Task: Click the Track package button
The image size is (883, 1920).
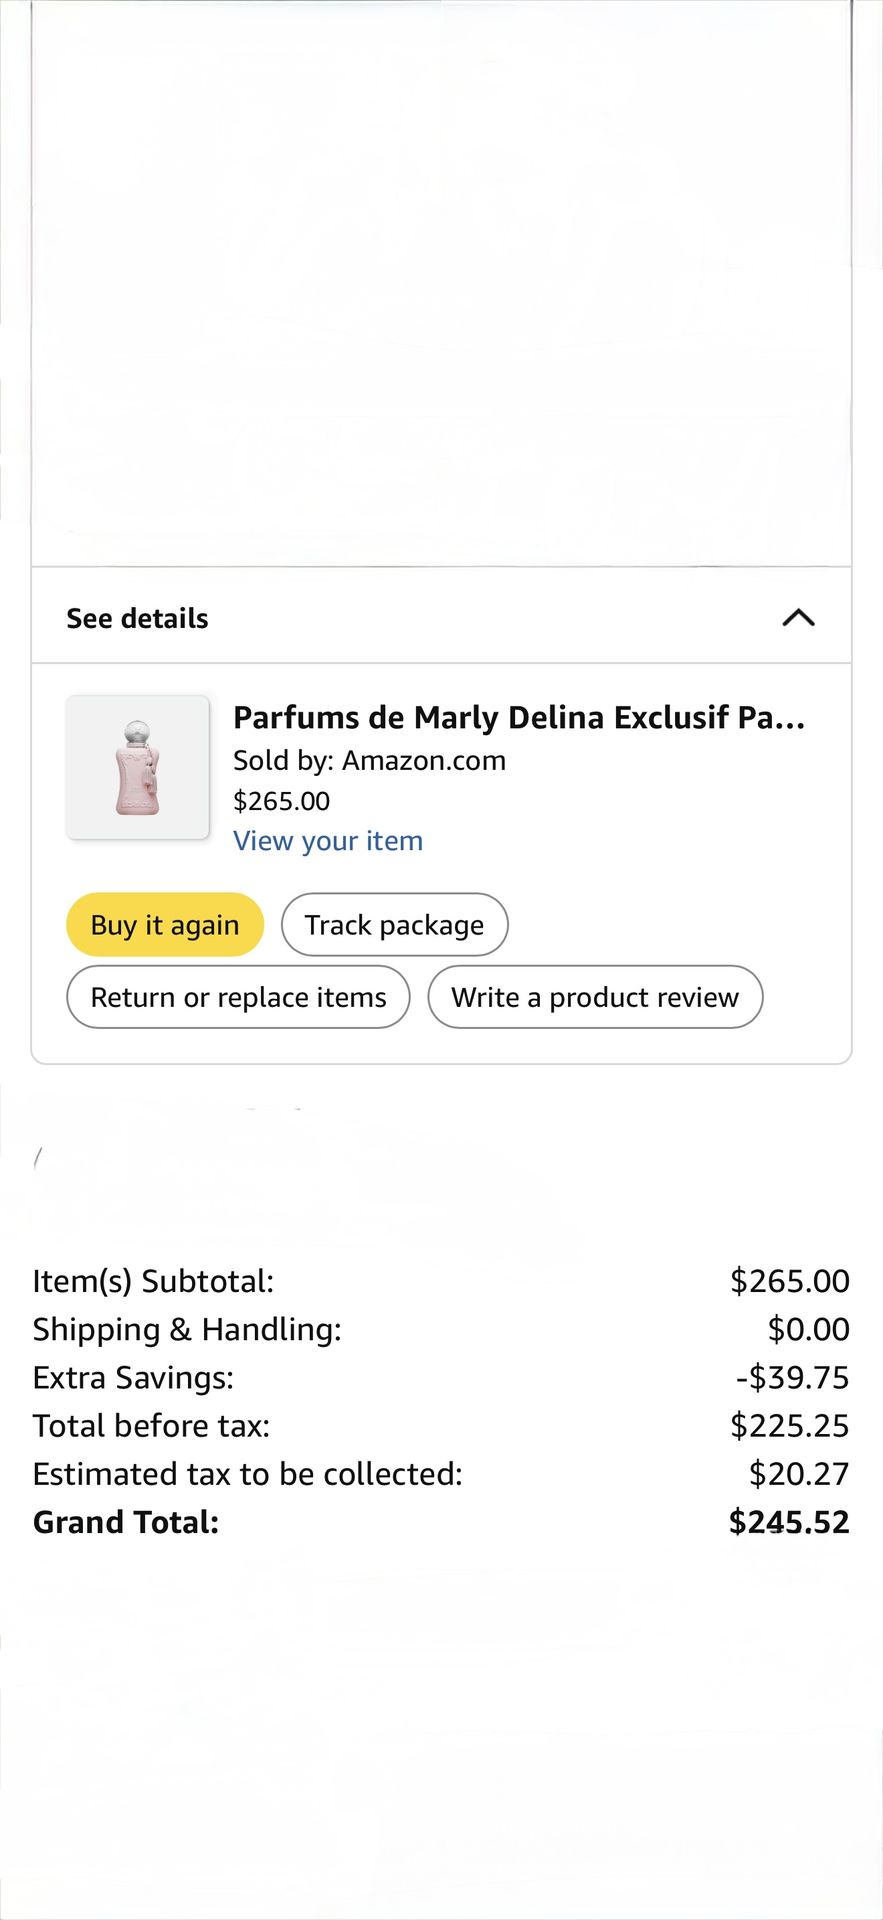Action: 394,925
